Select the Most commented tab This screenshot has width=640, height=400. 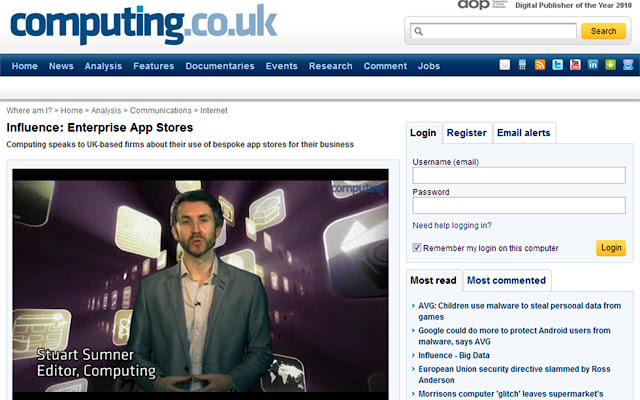click(x=506, y=281)
